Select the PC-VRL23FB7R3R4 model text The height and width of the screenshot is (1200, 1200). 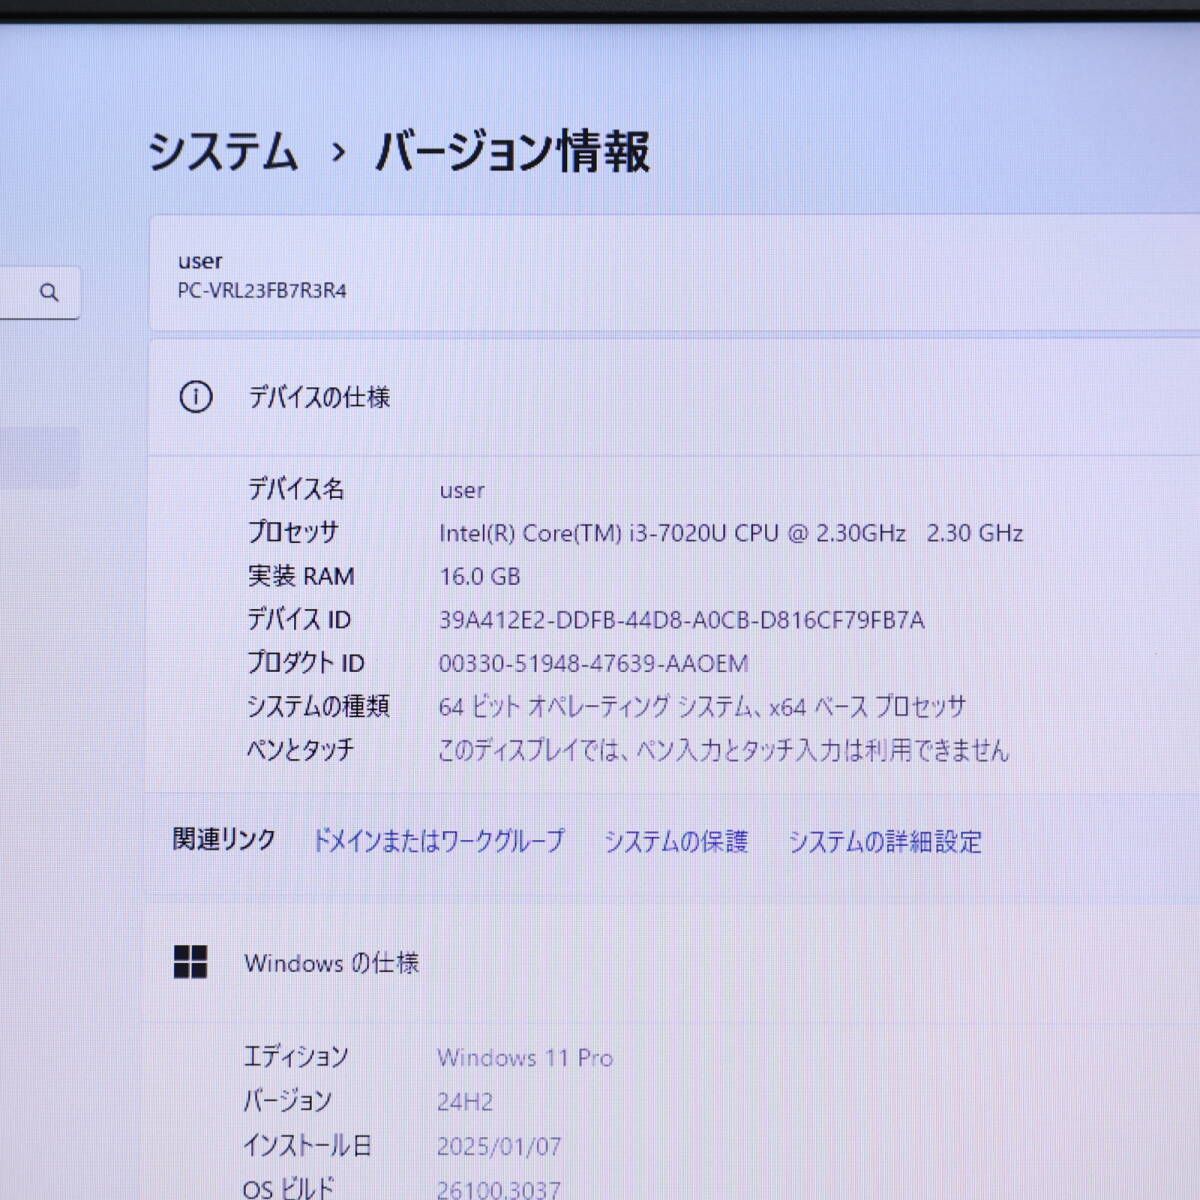[262, 291]
